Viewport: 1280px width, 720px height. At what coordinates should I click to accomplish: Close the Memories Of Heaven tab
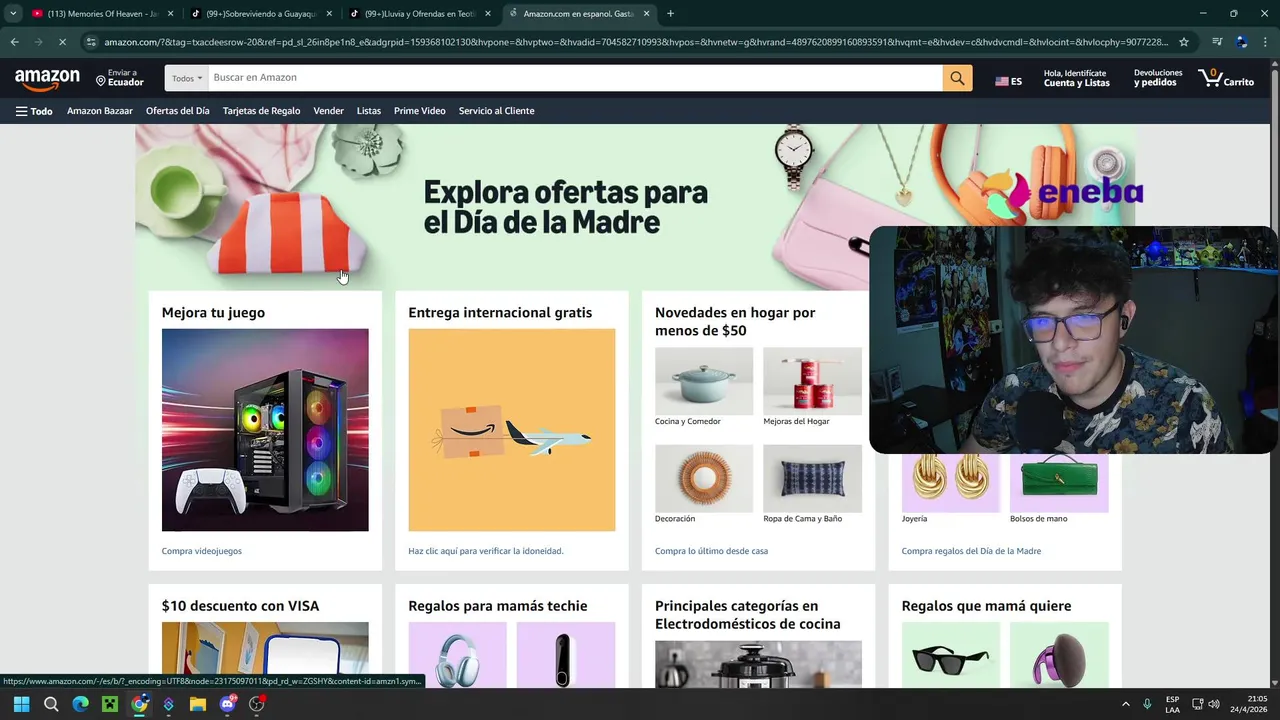pos(170,14)
